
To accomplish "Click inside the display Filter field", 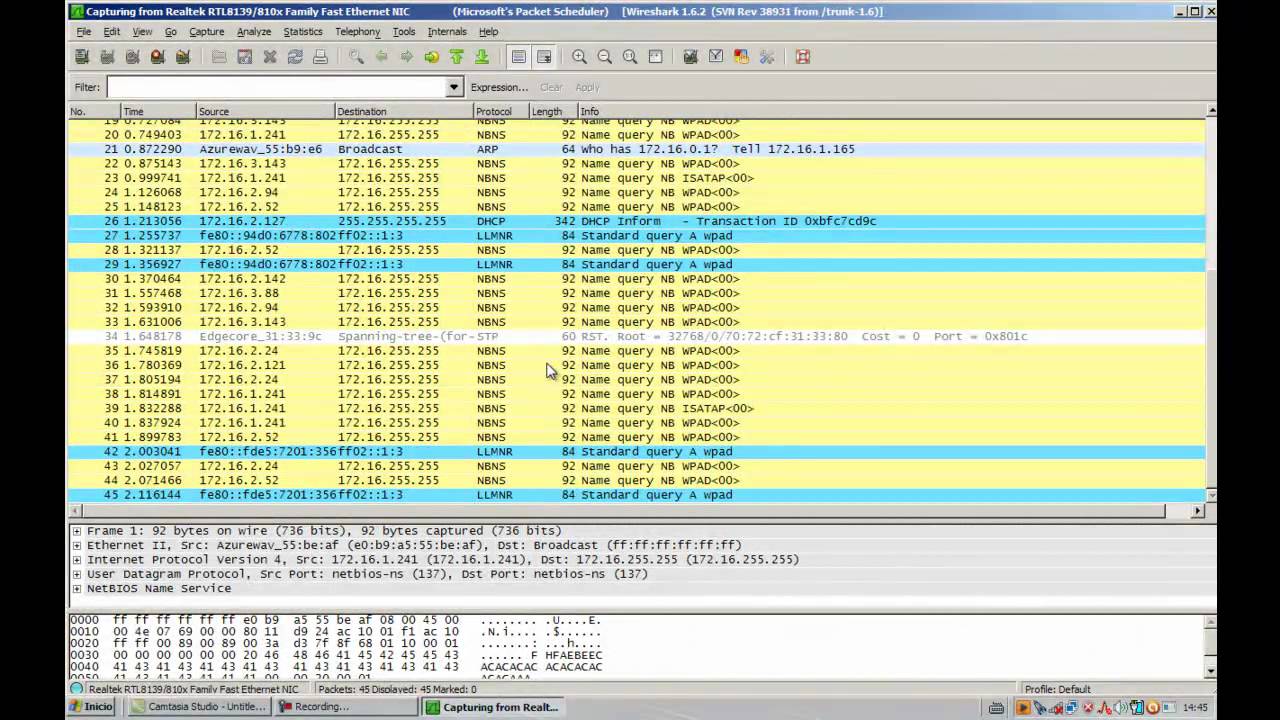I will (276, 87).
